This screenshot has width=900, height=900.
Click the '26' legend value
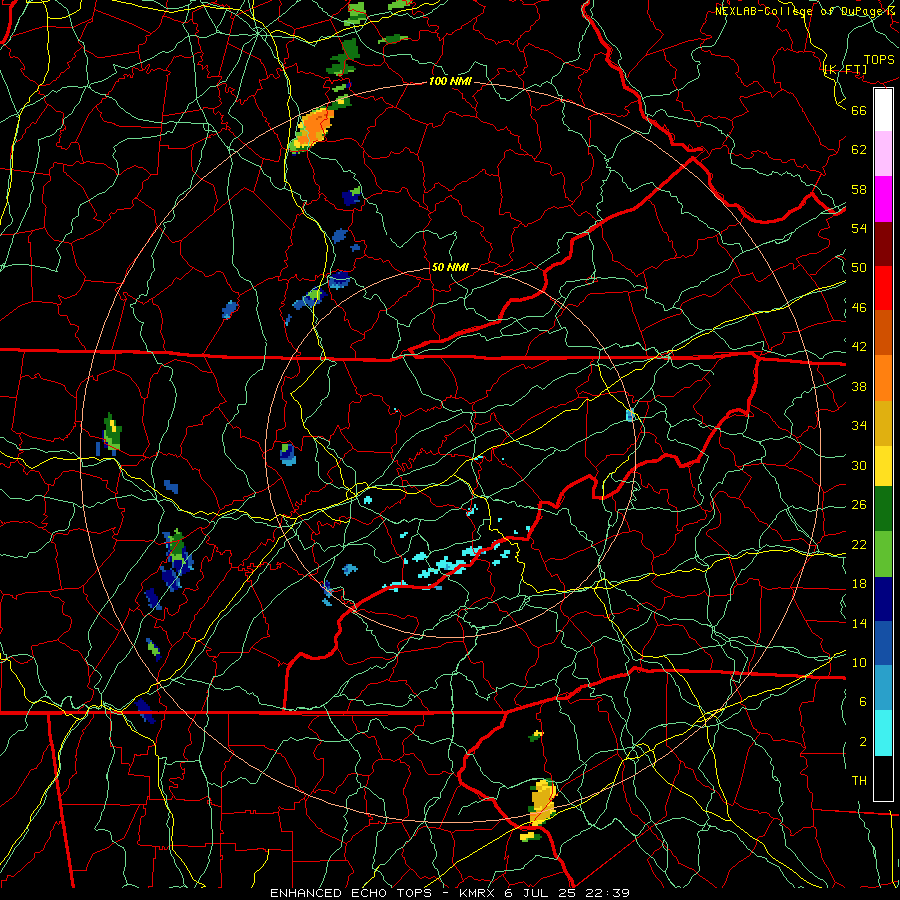(x=859, y=505)
